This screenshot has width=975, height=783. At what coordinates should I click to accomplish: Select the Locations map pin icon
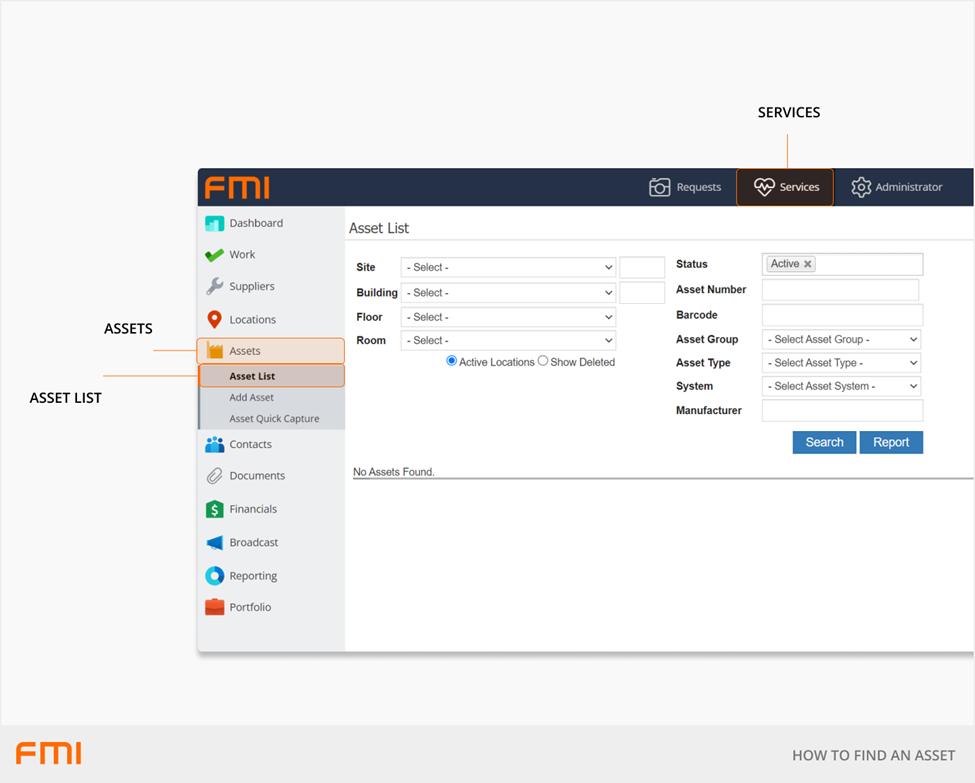(x=214, y=320)
